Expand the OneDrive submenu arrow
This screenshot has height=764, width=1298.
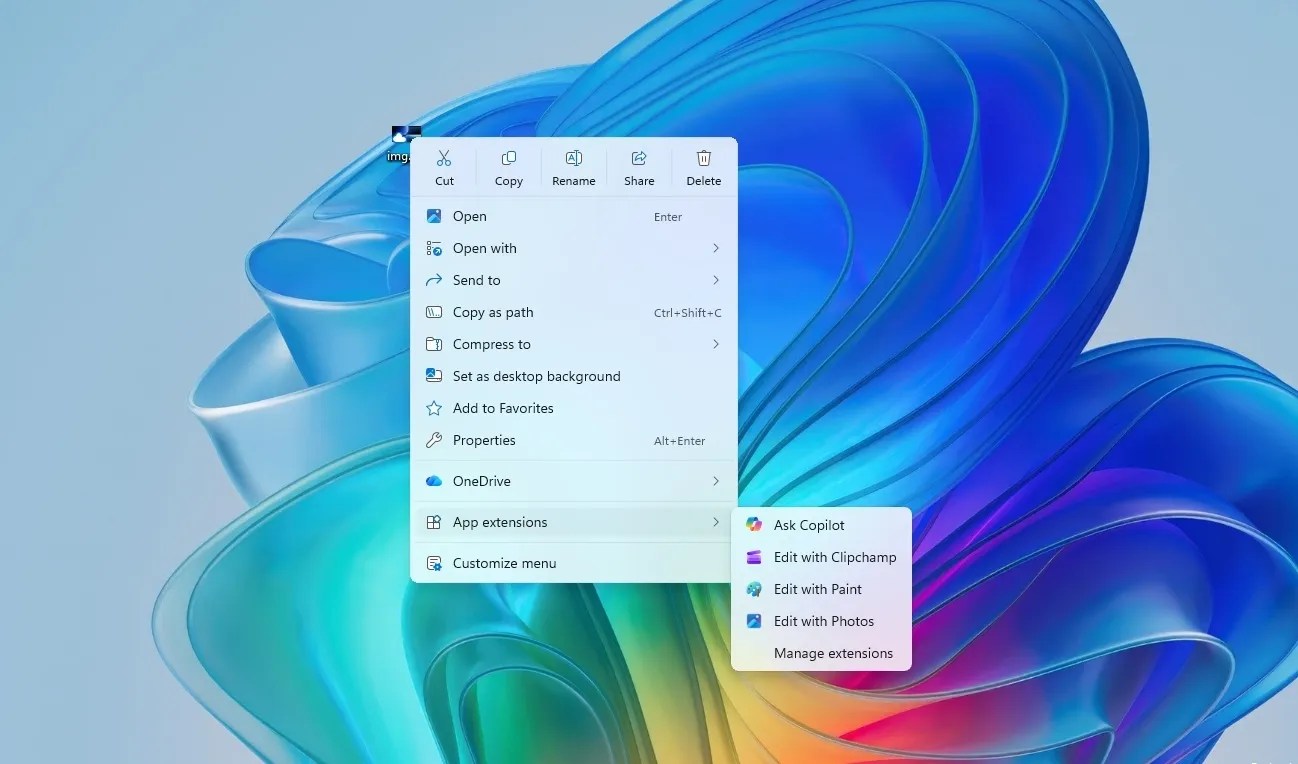(x=716, y=481)
